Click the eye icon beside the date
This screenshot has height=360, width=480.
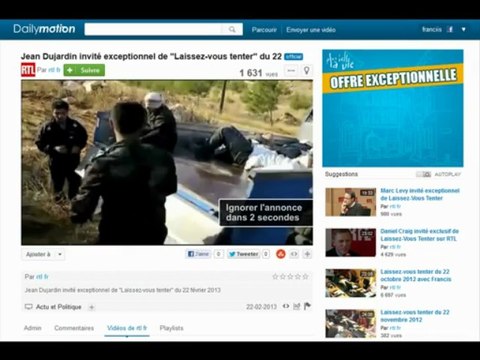coord(286,306)
